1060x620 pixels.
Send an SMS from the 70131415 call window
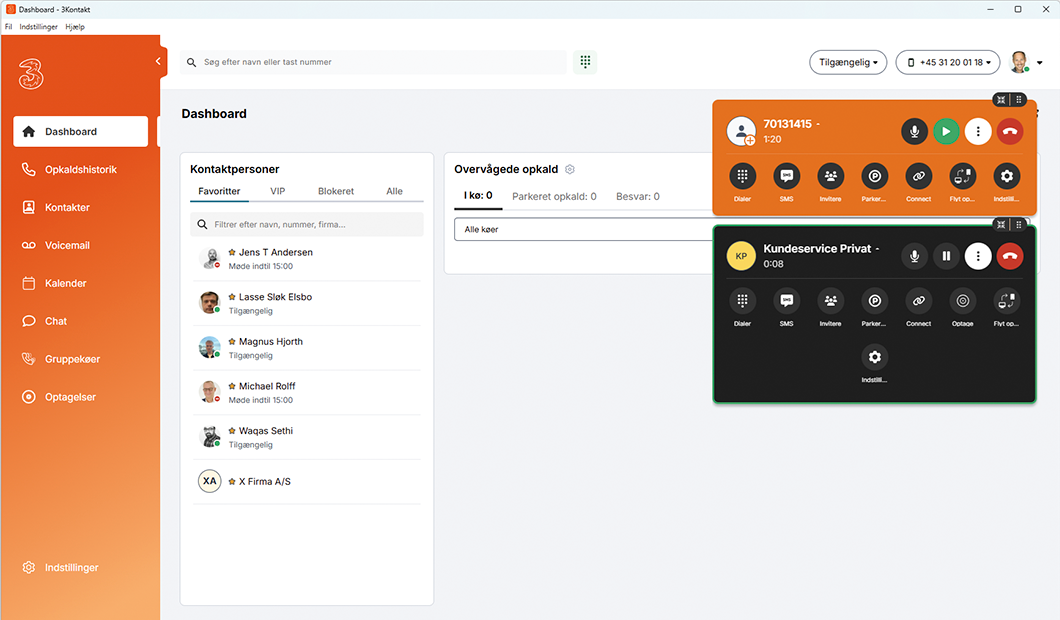786,178
